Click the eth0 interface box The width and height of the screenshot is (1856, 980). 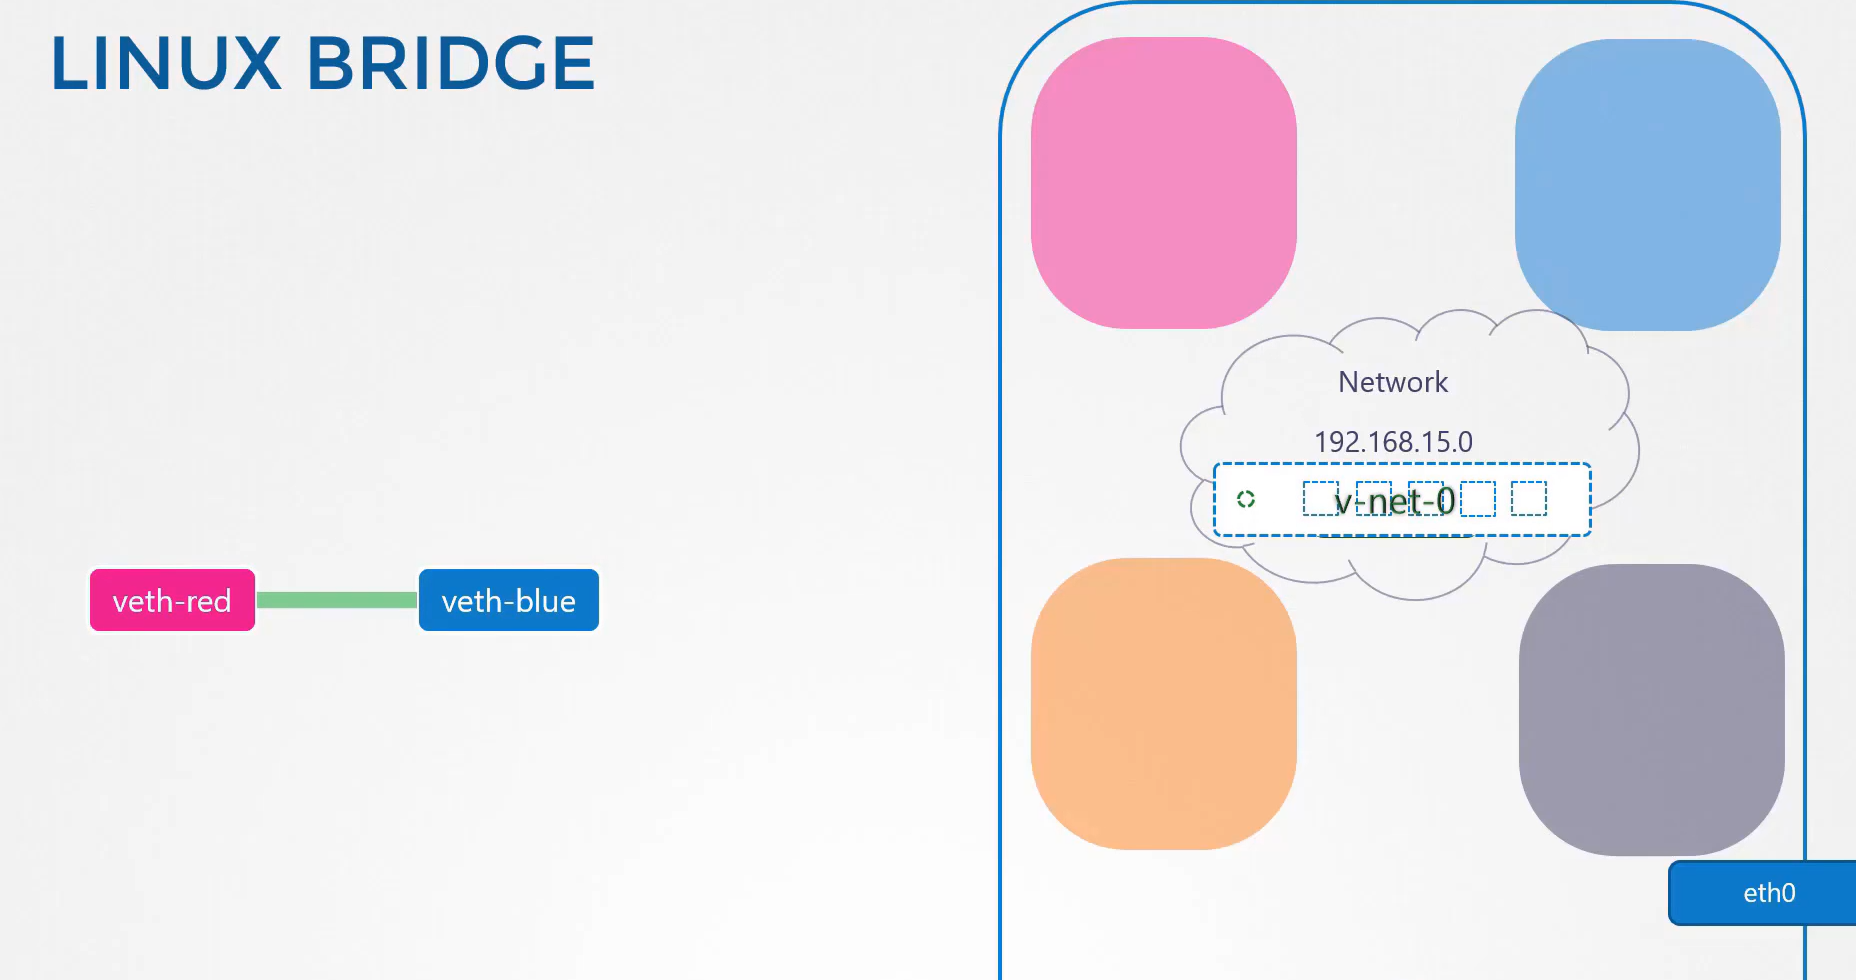pos(1762,893)
